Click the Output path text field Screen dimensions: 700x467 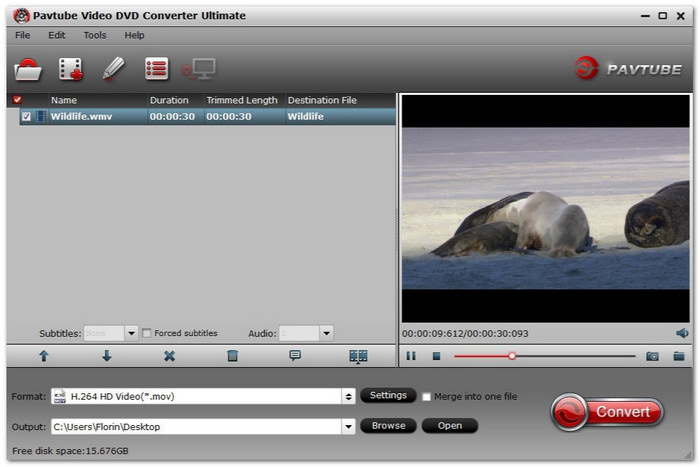(x=196, y=426)
